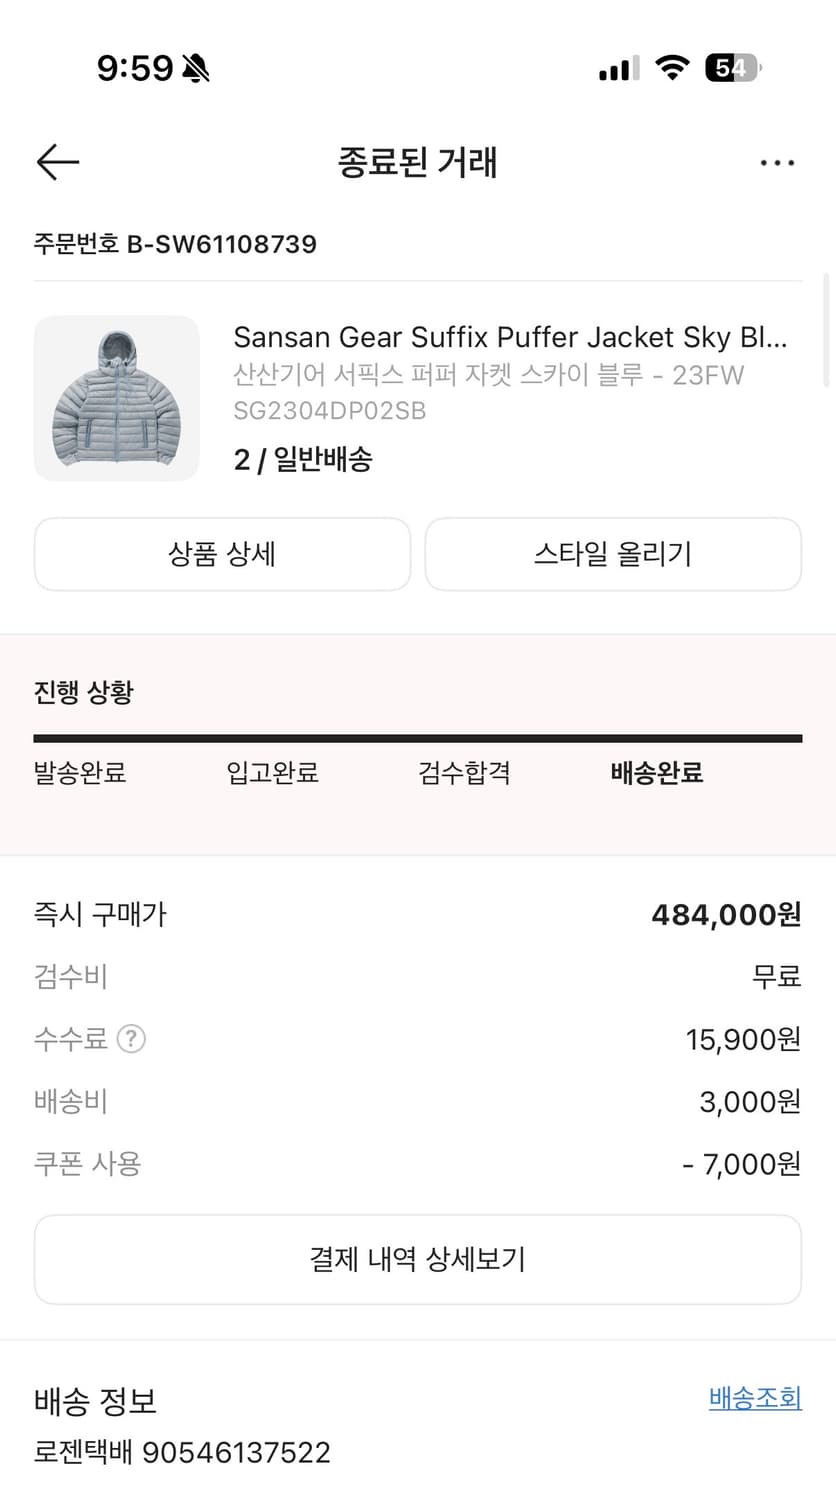Tap the Wi-Fi status icon

point(672,68)
